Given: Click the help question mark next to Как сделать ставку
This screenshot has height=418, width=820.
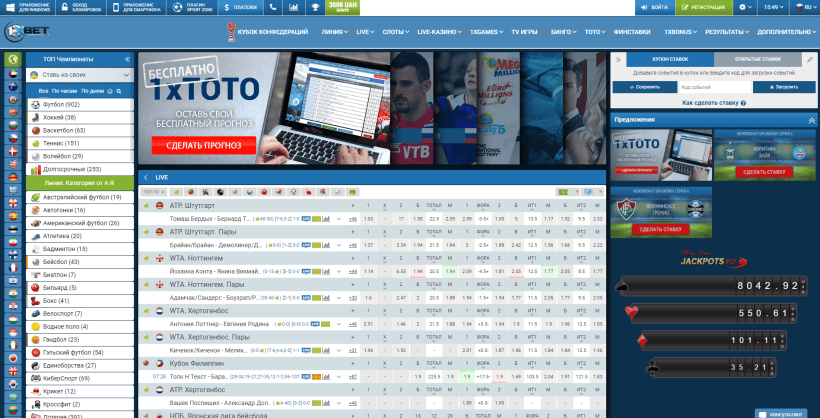Looking at the screenshot, I should coord(743,103).
